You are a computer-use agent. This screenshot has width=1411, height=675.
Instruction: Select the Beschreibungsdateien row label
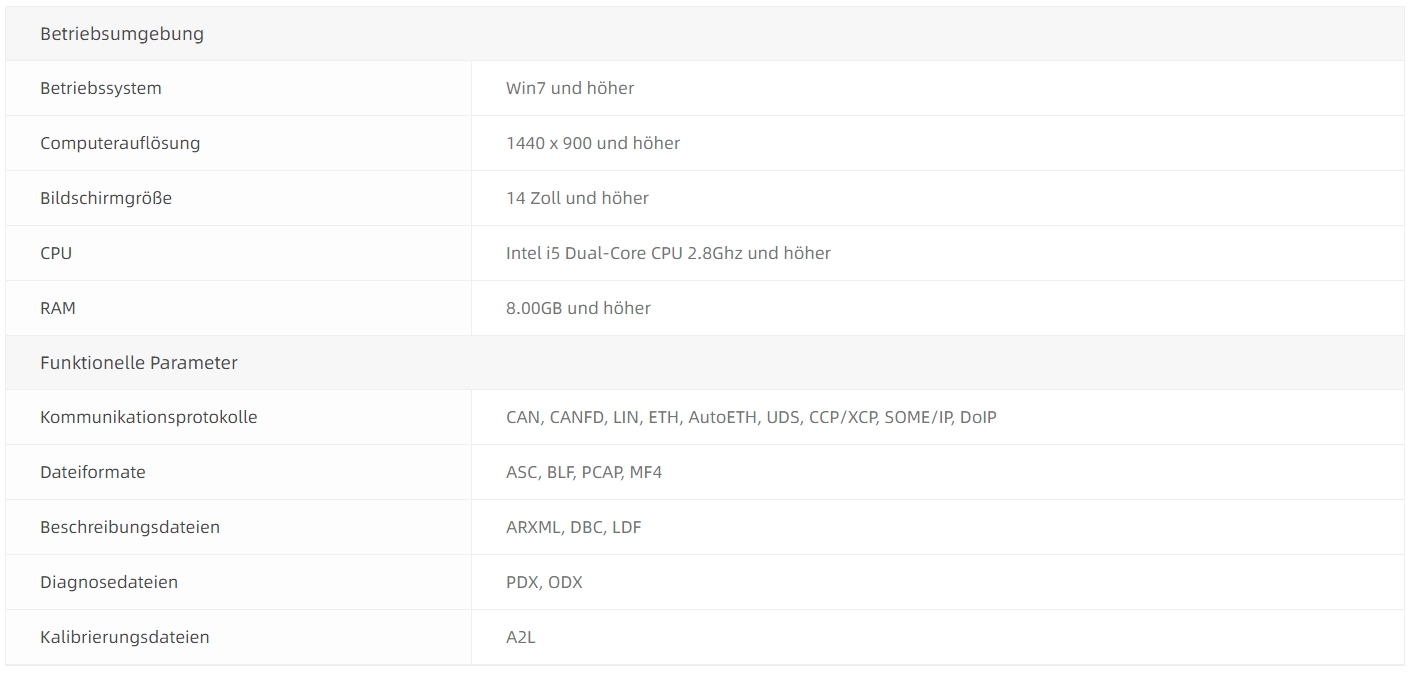[130, 527]
